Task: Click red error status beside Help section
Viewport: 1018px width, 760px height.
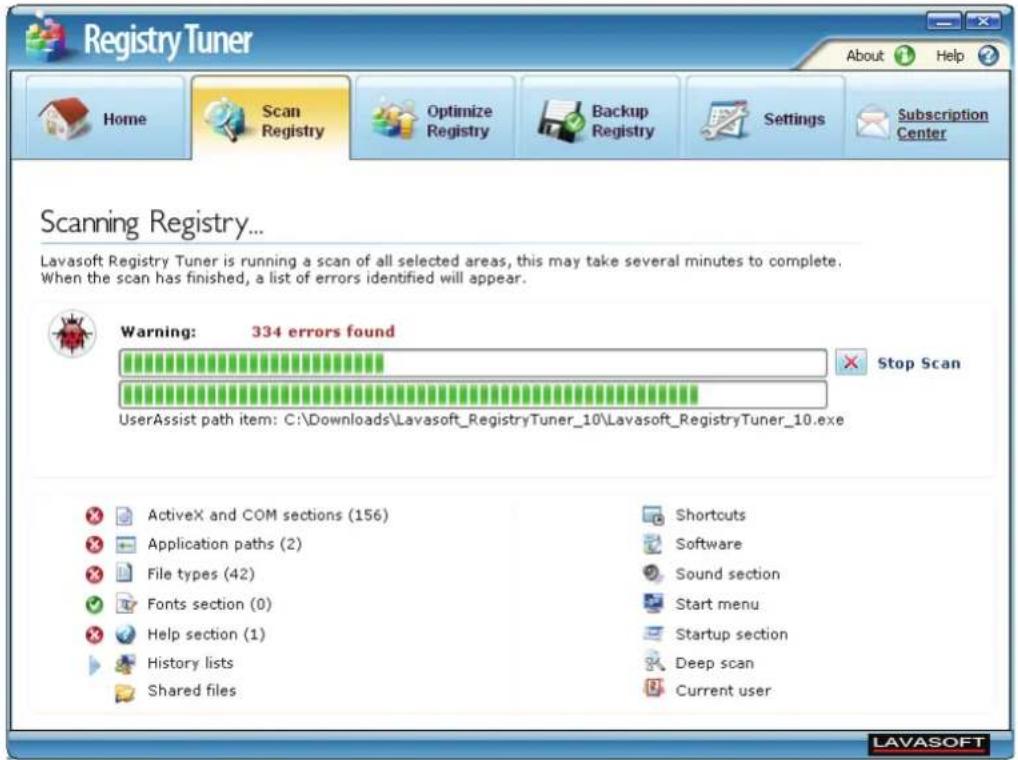Action: tap(94, 634)
